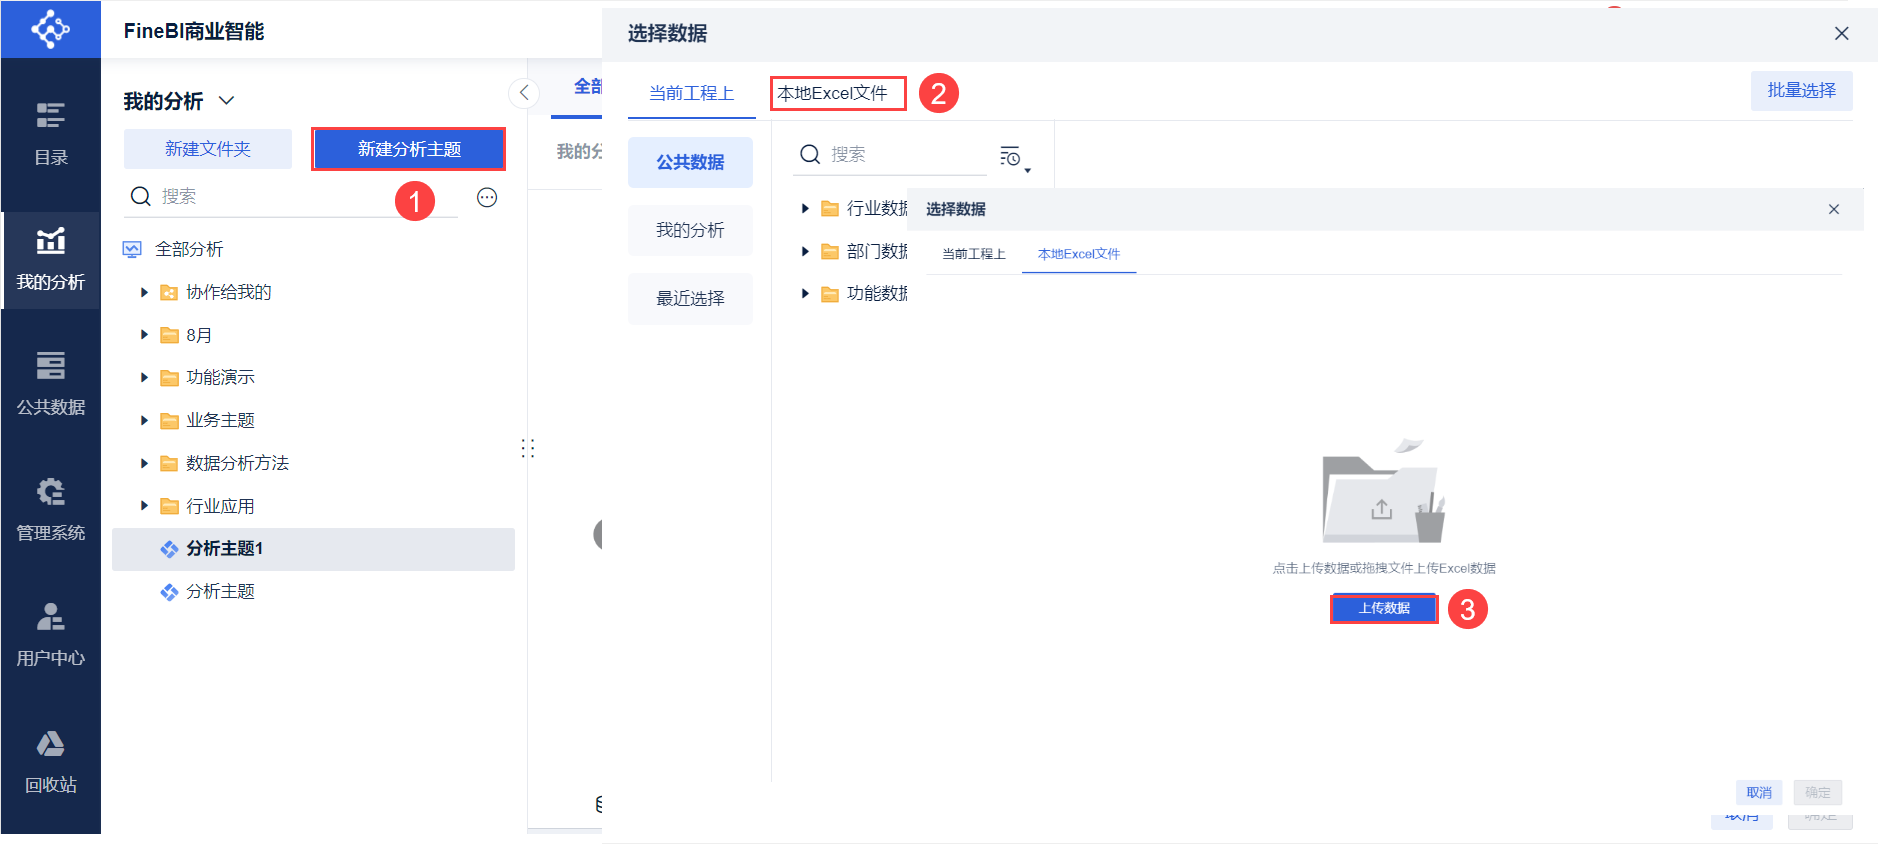Click the 8月 folder icon
The width and height of the screenshot is (1878, 846).
click(169, 335)
